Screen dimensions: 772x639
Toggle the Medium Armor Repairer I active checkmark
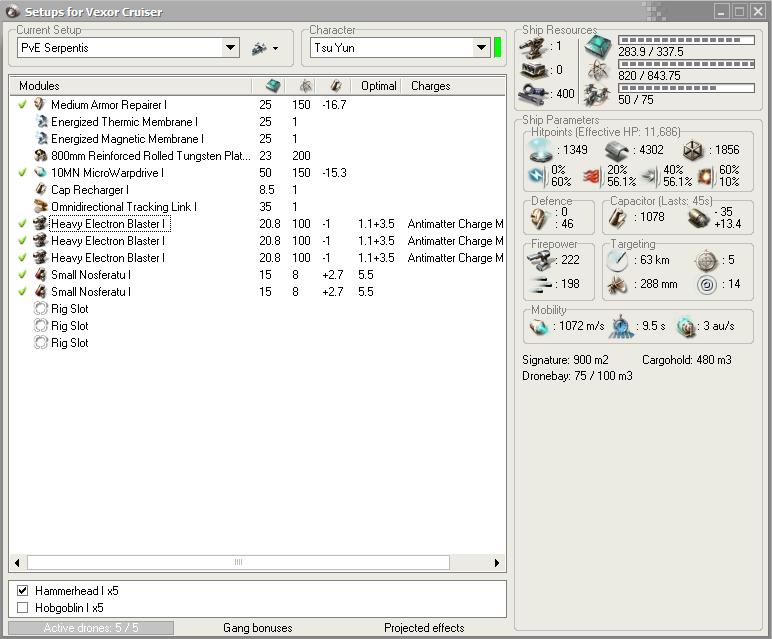(x=22, y=104)
